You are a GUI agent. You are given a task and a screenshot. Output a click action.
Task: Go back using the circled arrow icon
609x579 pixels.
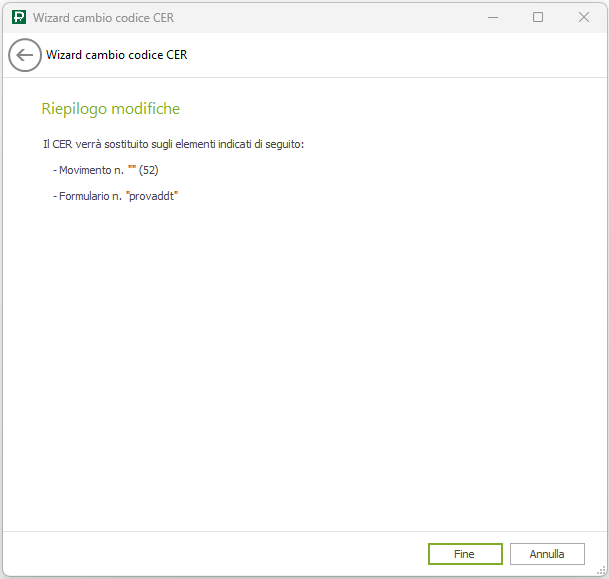tap(25, 55)
